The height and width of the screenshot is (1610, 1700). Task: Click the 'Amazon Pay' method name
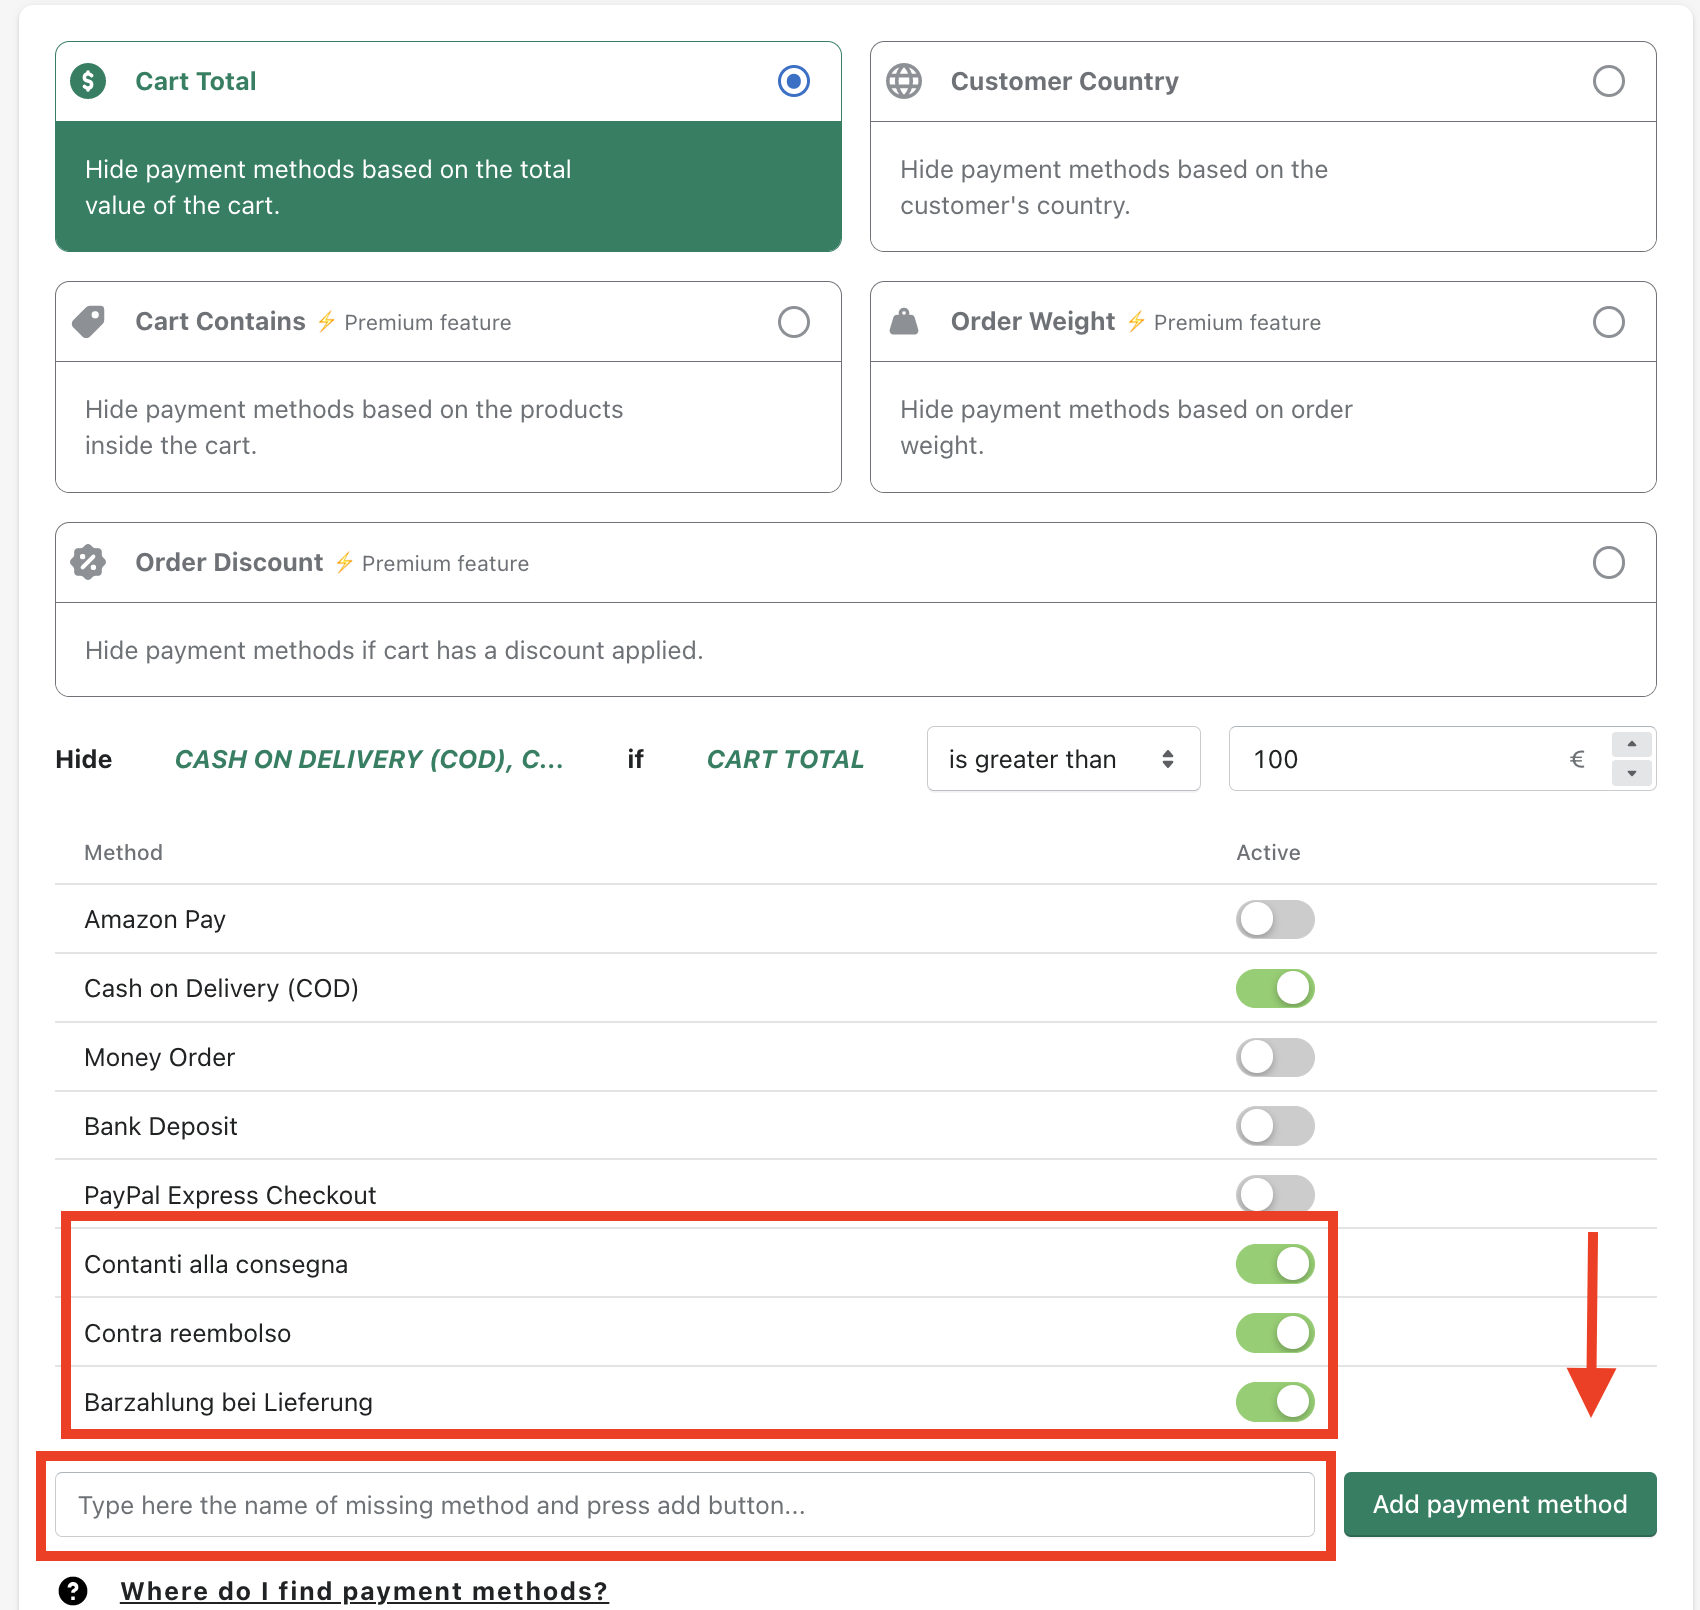155,919
